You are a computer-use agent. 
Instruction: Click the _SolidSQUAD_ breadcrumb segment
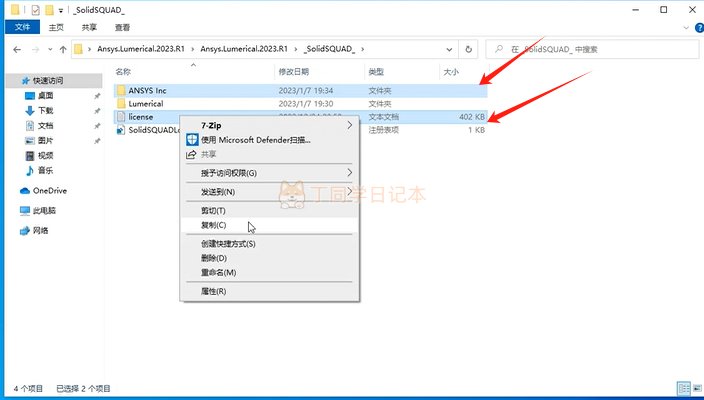(x=330, y=49)
